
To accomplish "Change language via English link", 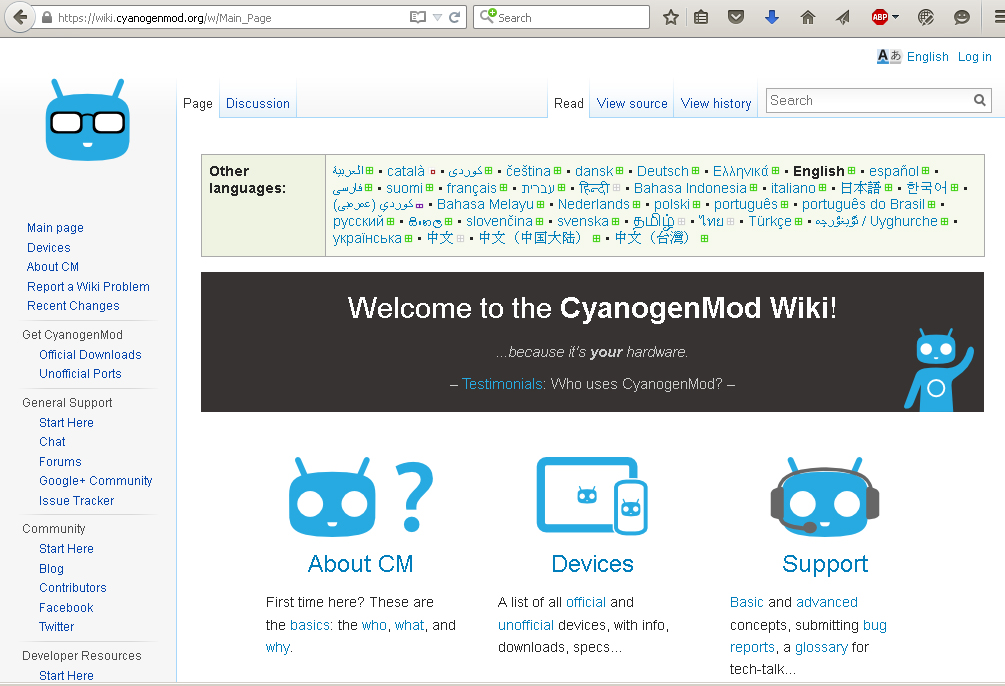I will click(x=927, y=56).
